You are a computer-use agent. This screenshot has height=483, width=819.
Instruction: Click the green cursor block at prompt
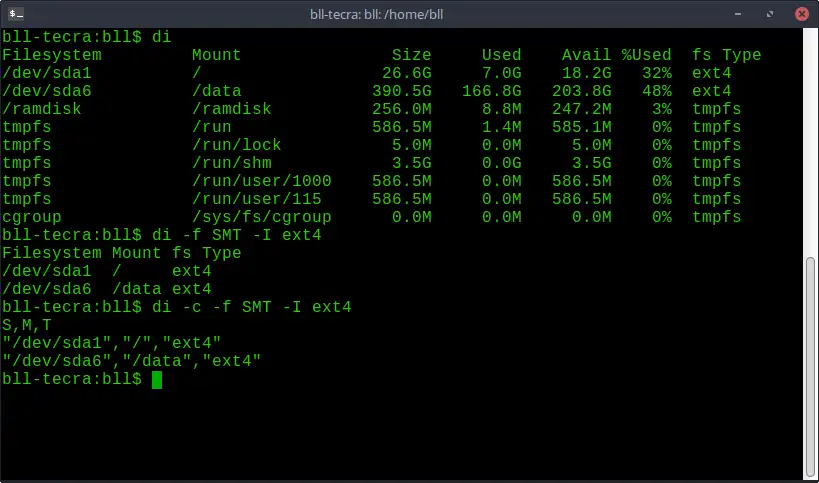[157, 380]
